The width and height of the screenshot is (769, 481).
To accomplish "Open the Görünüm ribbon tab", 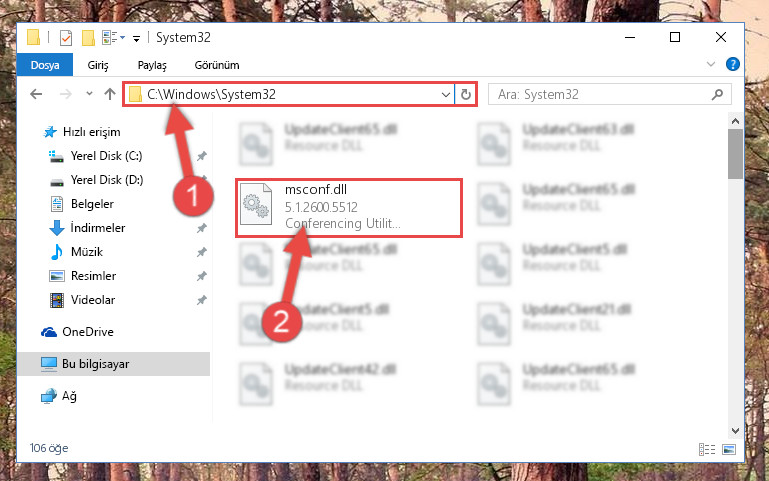I will coord(217,65).
